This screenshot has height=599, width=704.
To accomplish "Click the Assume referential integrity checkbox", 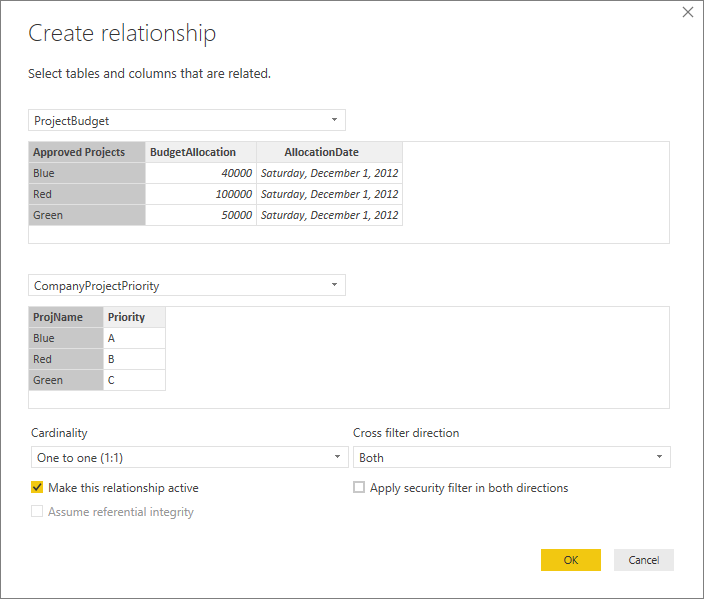I will coord(38,512).
